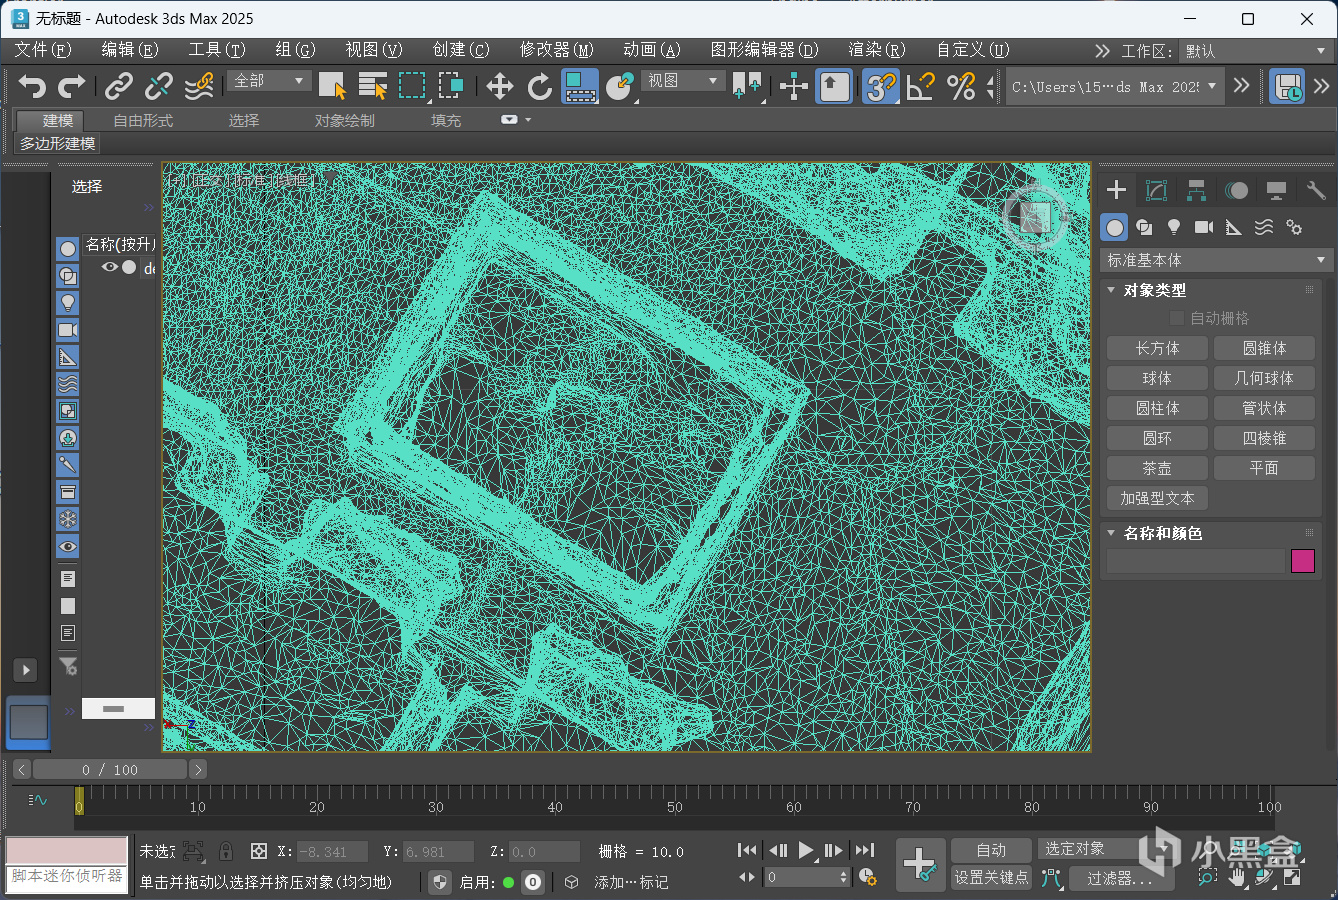Click the magenta object color swatch
This screenshot has width=1338, height=900.
coord(1302,561)
